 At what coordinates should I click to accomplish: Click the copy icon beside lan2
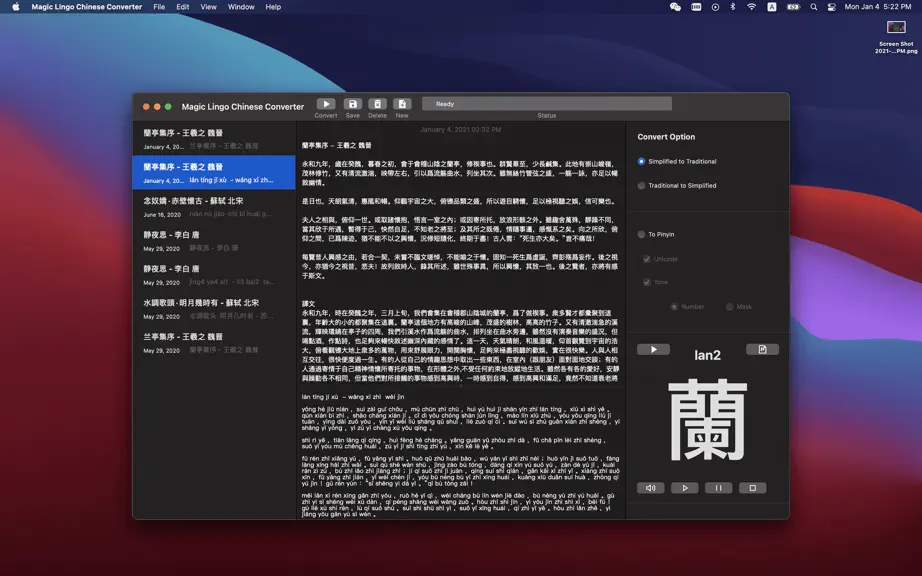tap(762, 349)
